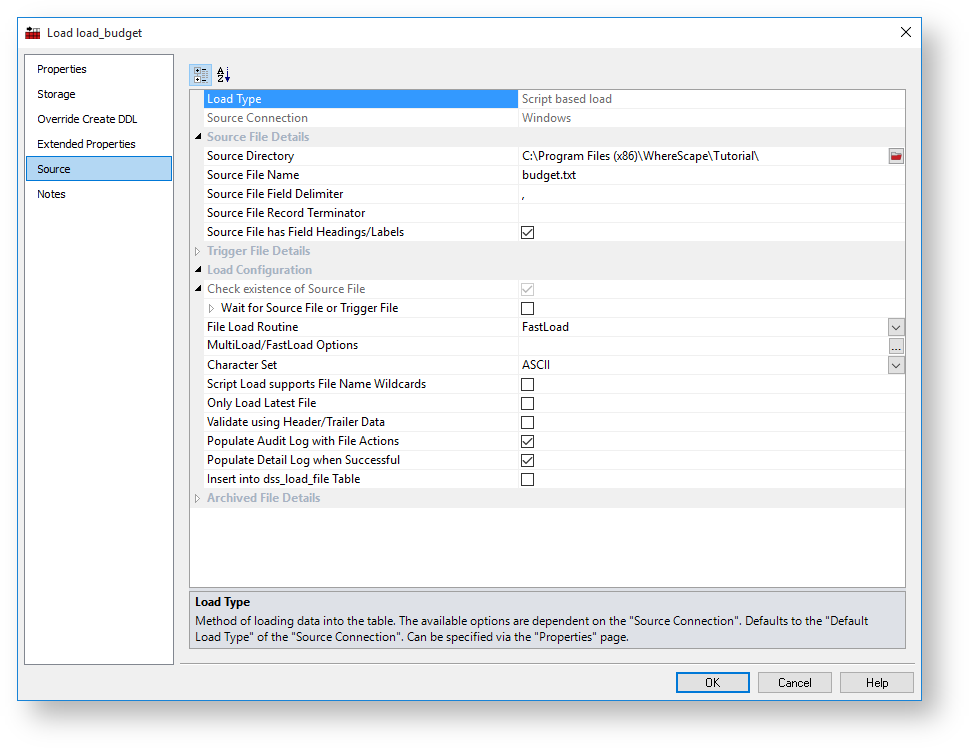970x749 pixels.
Task: Open Character Set dropdown
Action: pyautogui.click(x=896, y=366)
